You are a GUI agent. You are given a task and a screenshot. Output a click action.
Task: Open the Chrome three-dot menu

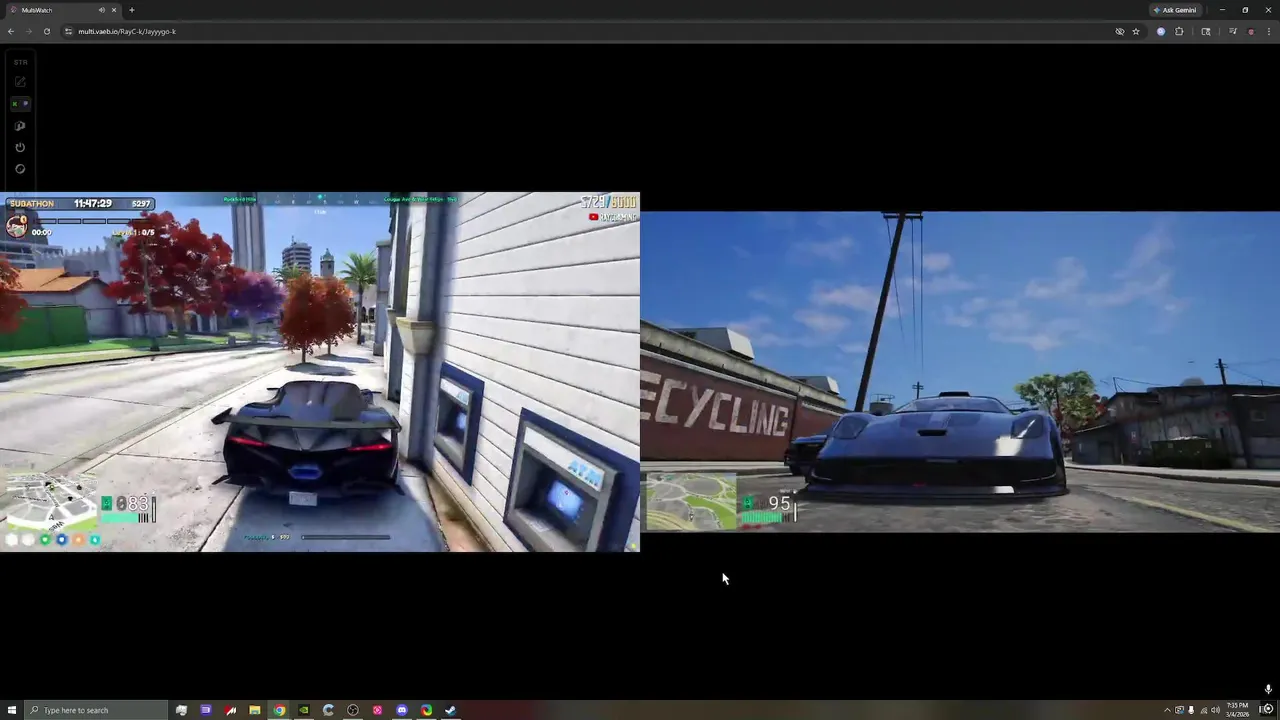1269,31
